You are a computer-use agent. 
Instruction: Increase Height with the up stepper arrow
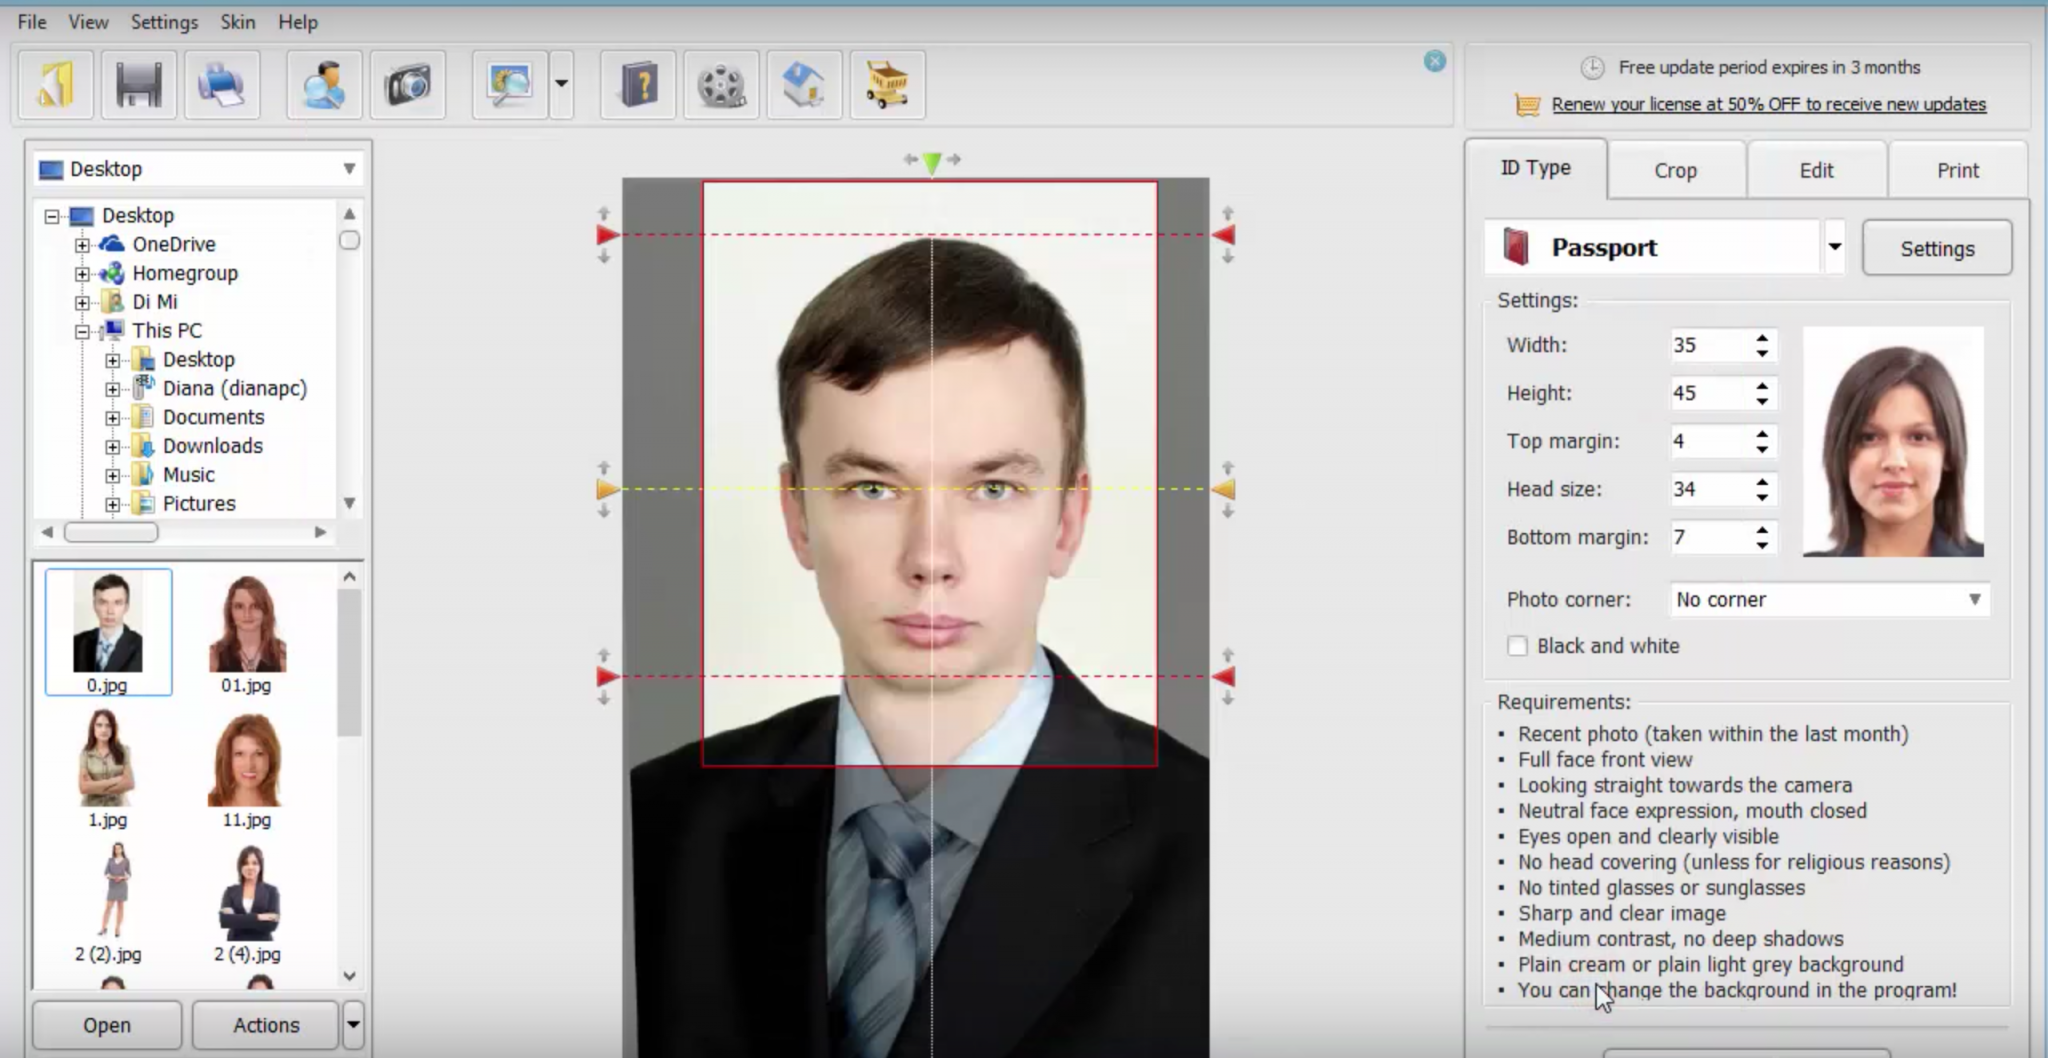click(1762, 384)
